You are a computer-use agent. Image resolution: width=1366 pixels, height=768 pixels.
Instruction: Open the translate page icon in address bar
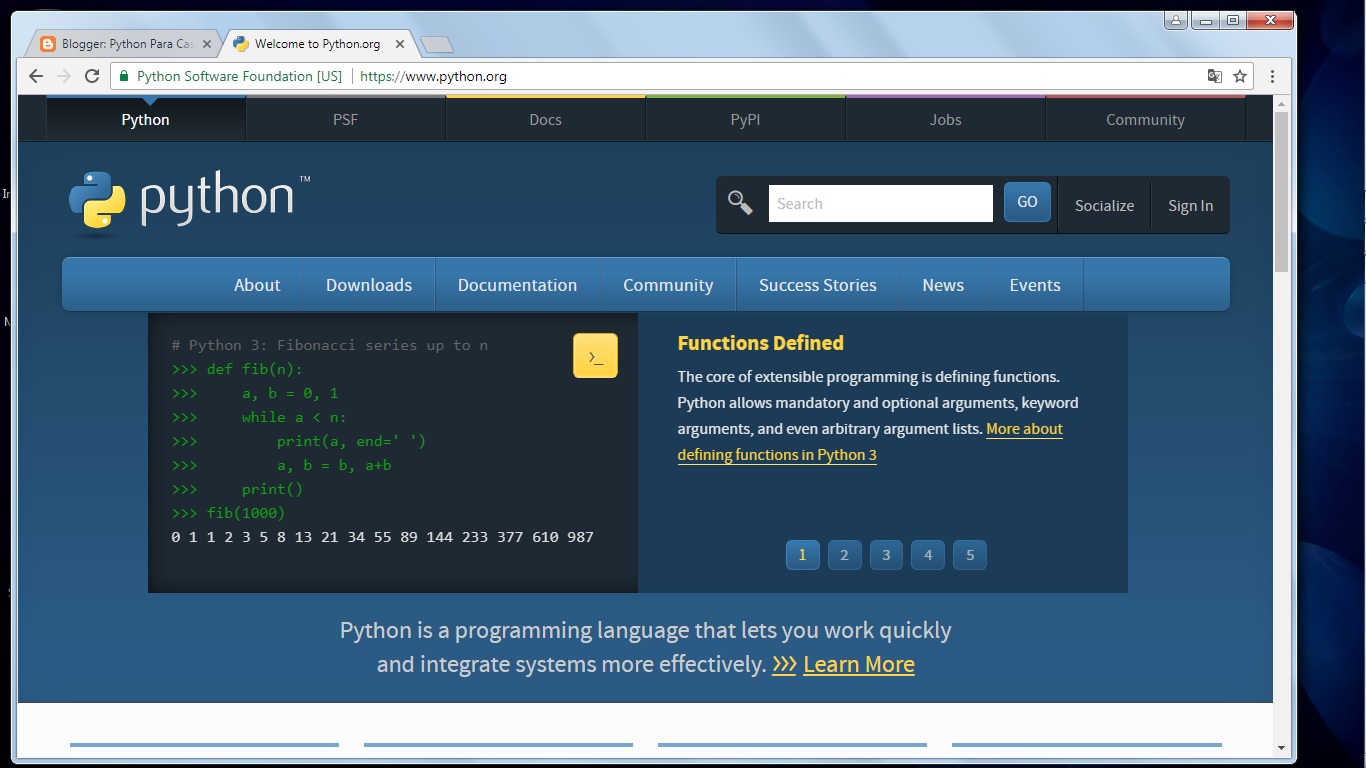[1214, 76]
